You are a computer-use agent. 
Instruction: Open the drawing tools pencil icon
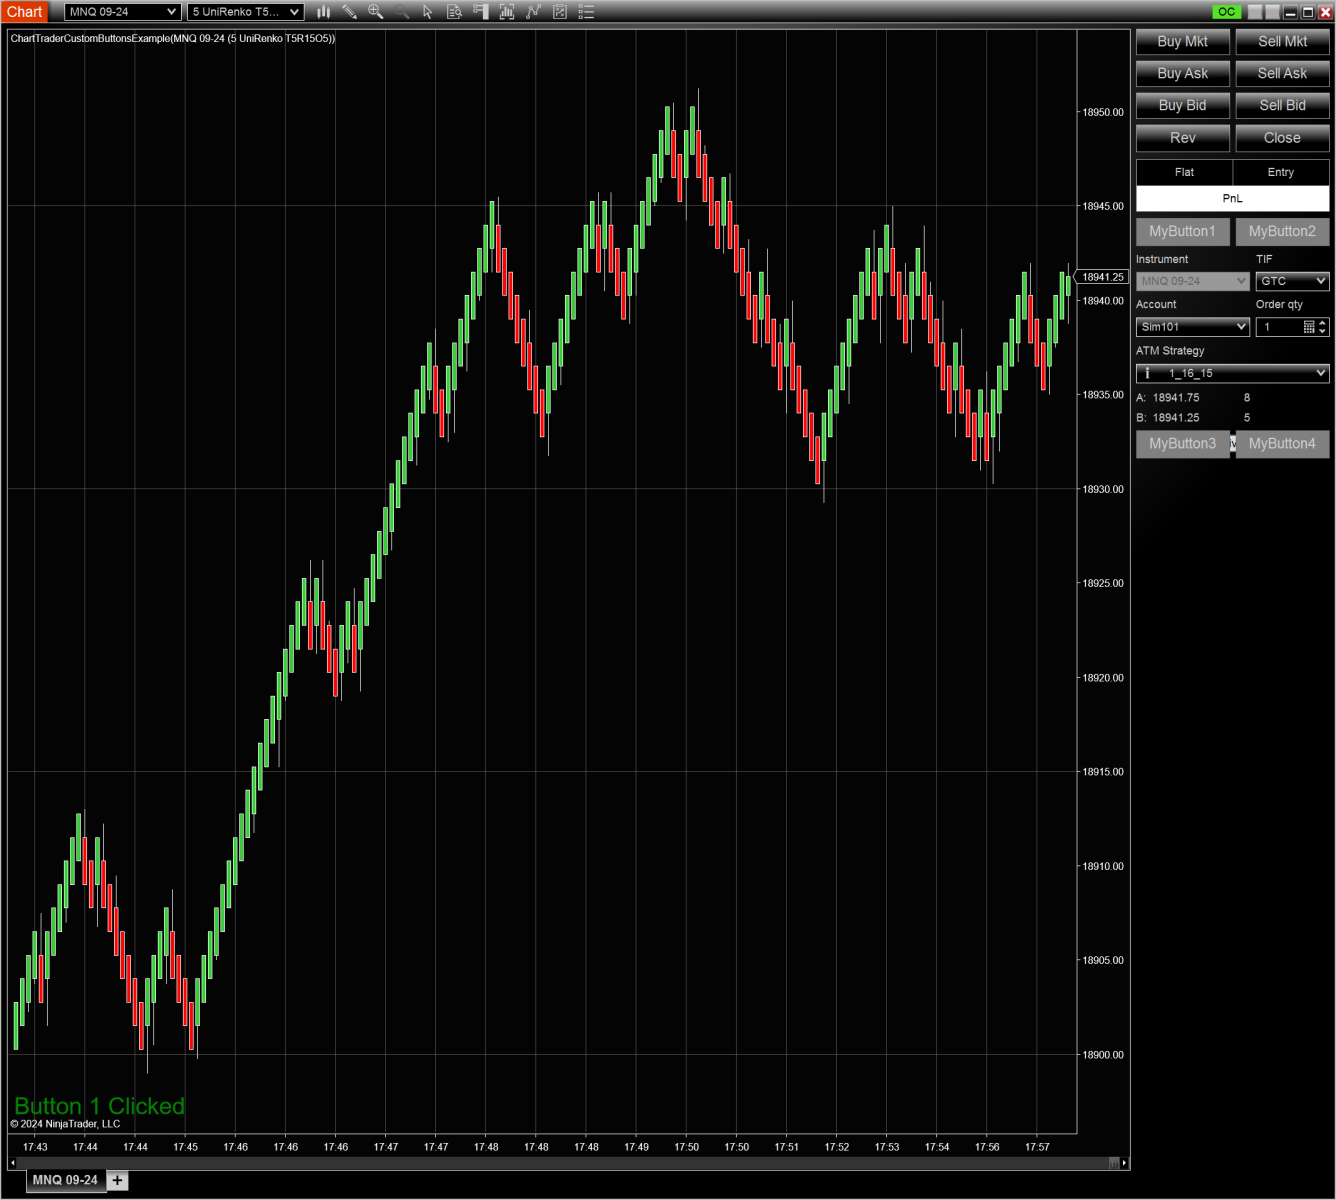coord(349,12)
